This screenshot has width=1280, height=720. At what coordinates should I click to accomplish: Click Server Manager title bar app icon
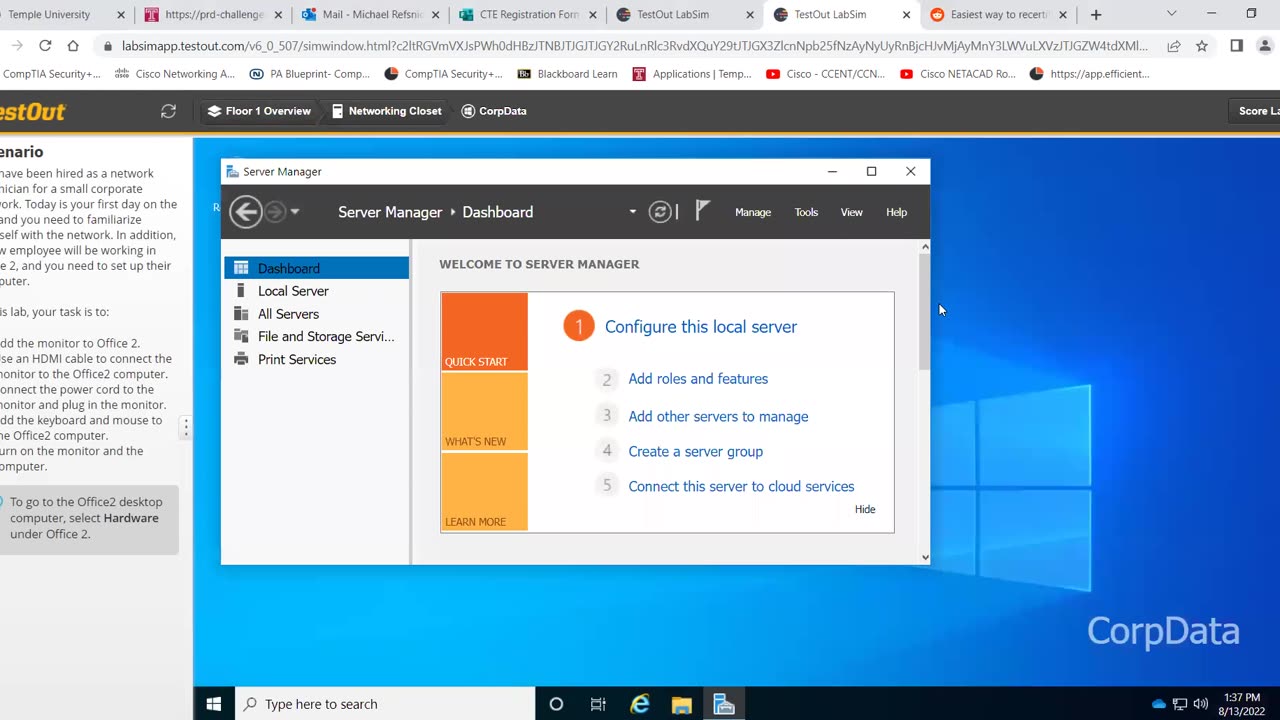[232, 171]
